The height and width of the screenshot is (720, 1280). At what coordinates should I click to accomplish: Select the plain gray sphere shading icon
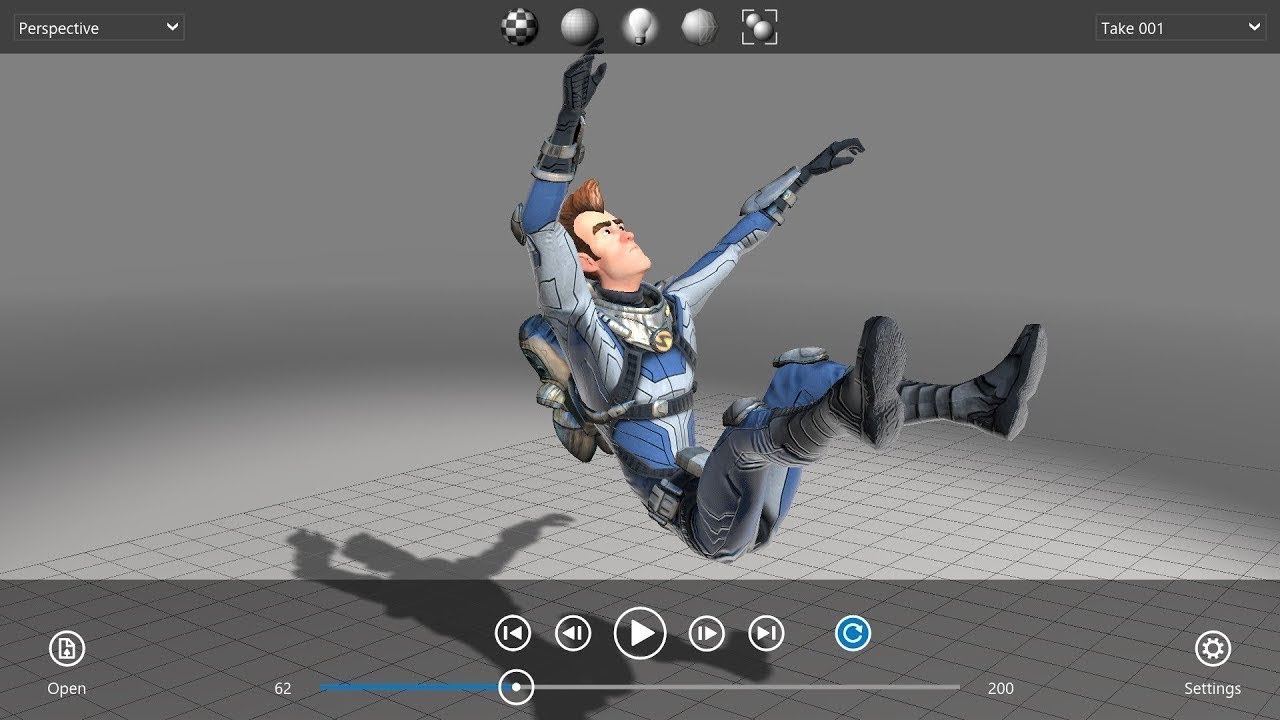[579, 27]
